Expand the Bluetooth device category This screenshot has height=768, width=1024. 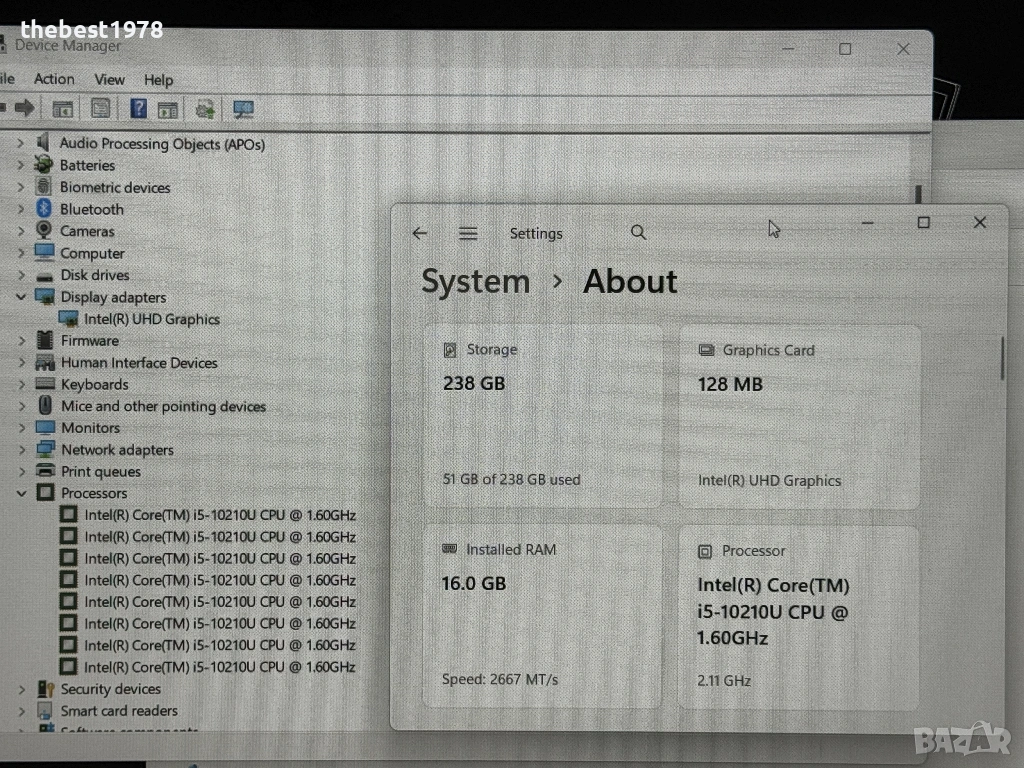point(21,209)
